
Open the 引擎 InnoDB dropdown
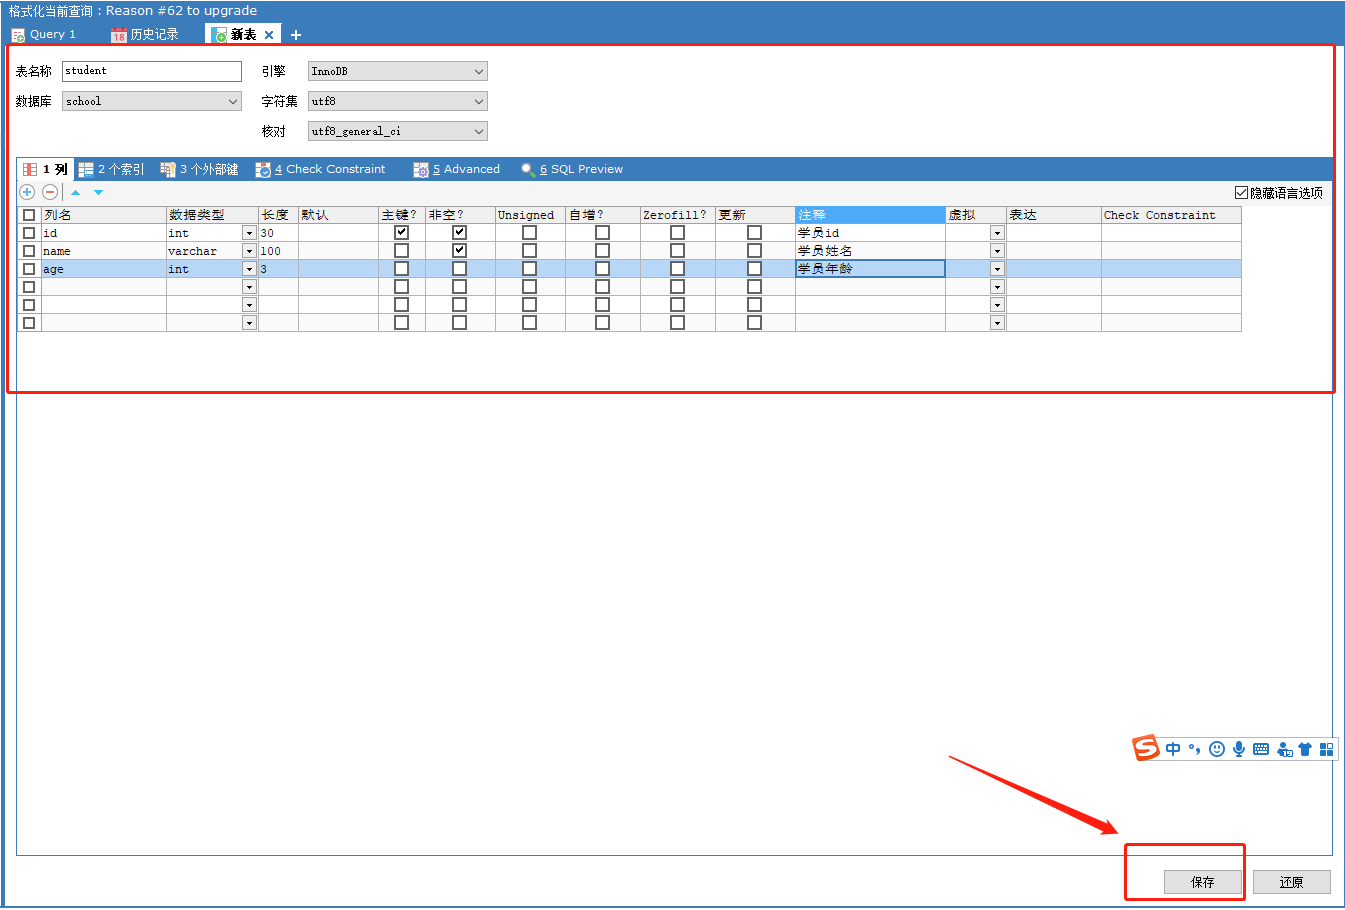click(398, 71)
